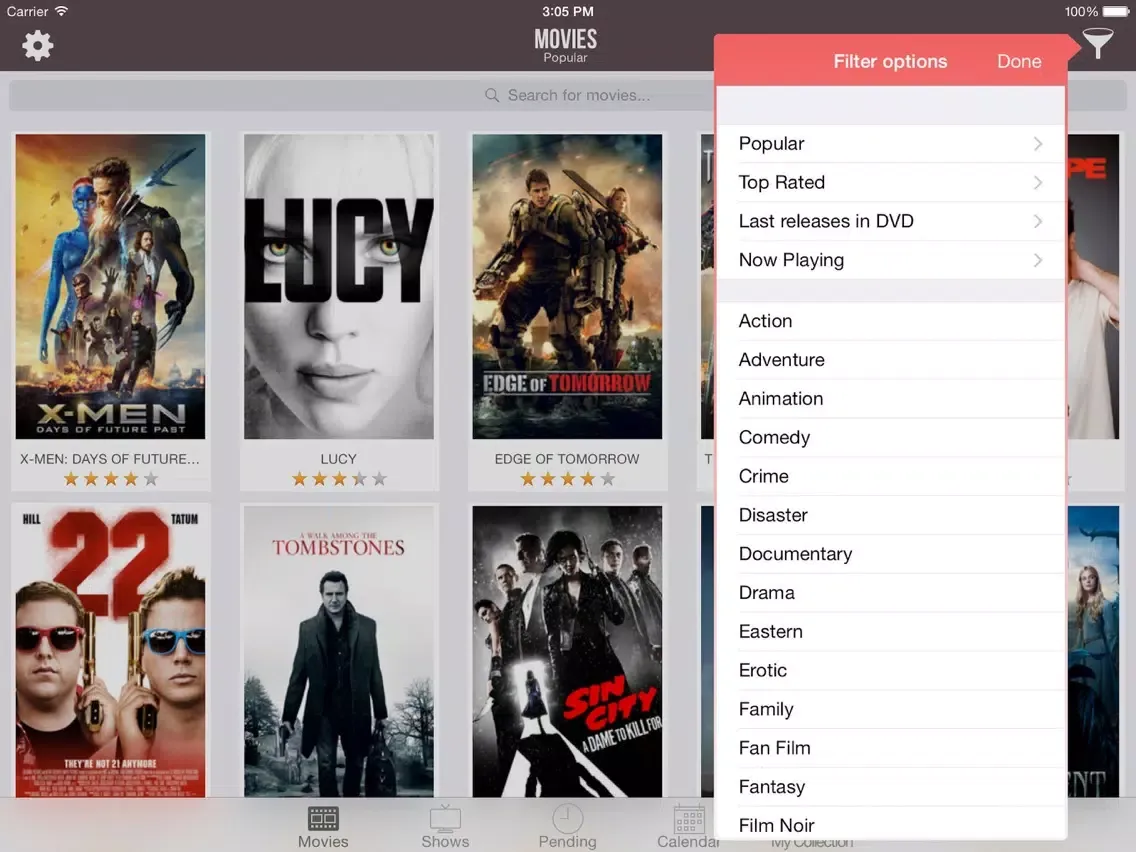Tap the EDGE OF TOMORROW title label
Image resolution: width=1136 pixels, height=852 pixels.
[567, 459]
